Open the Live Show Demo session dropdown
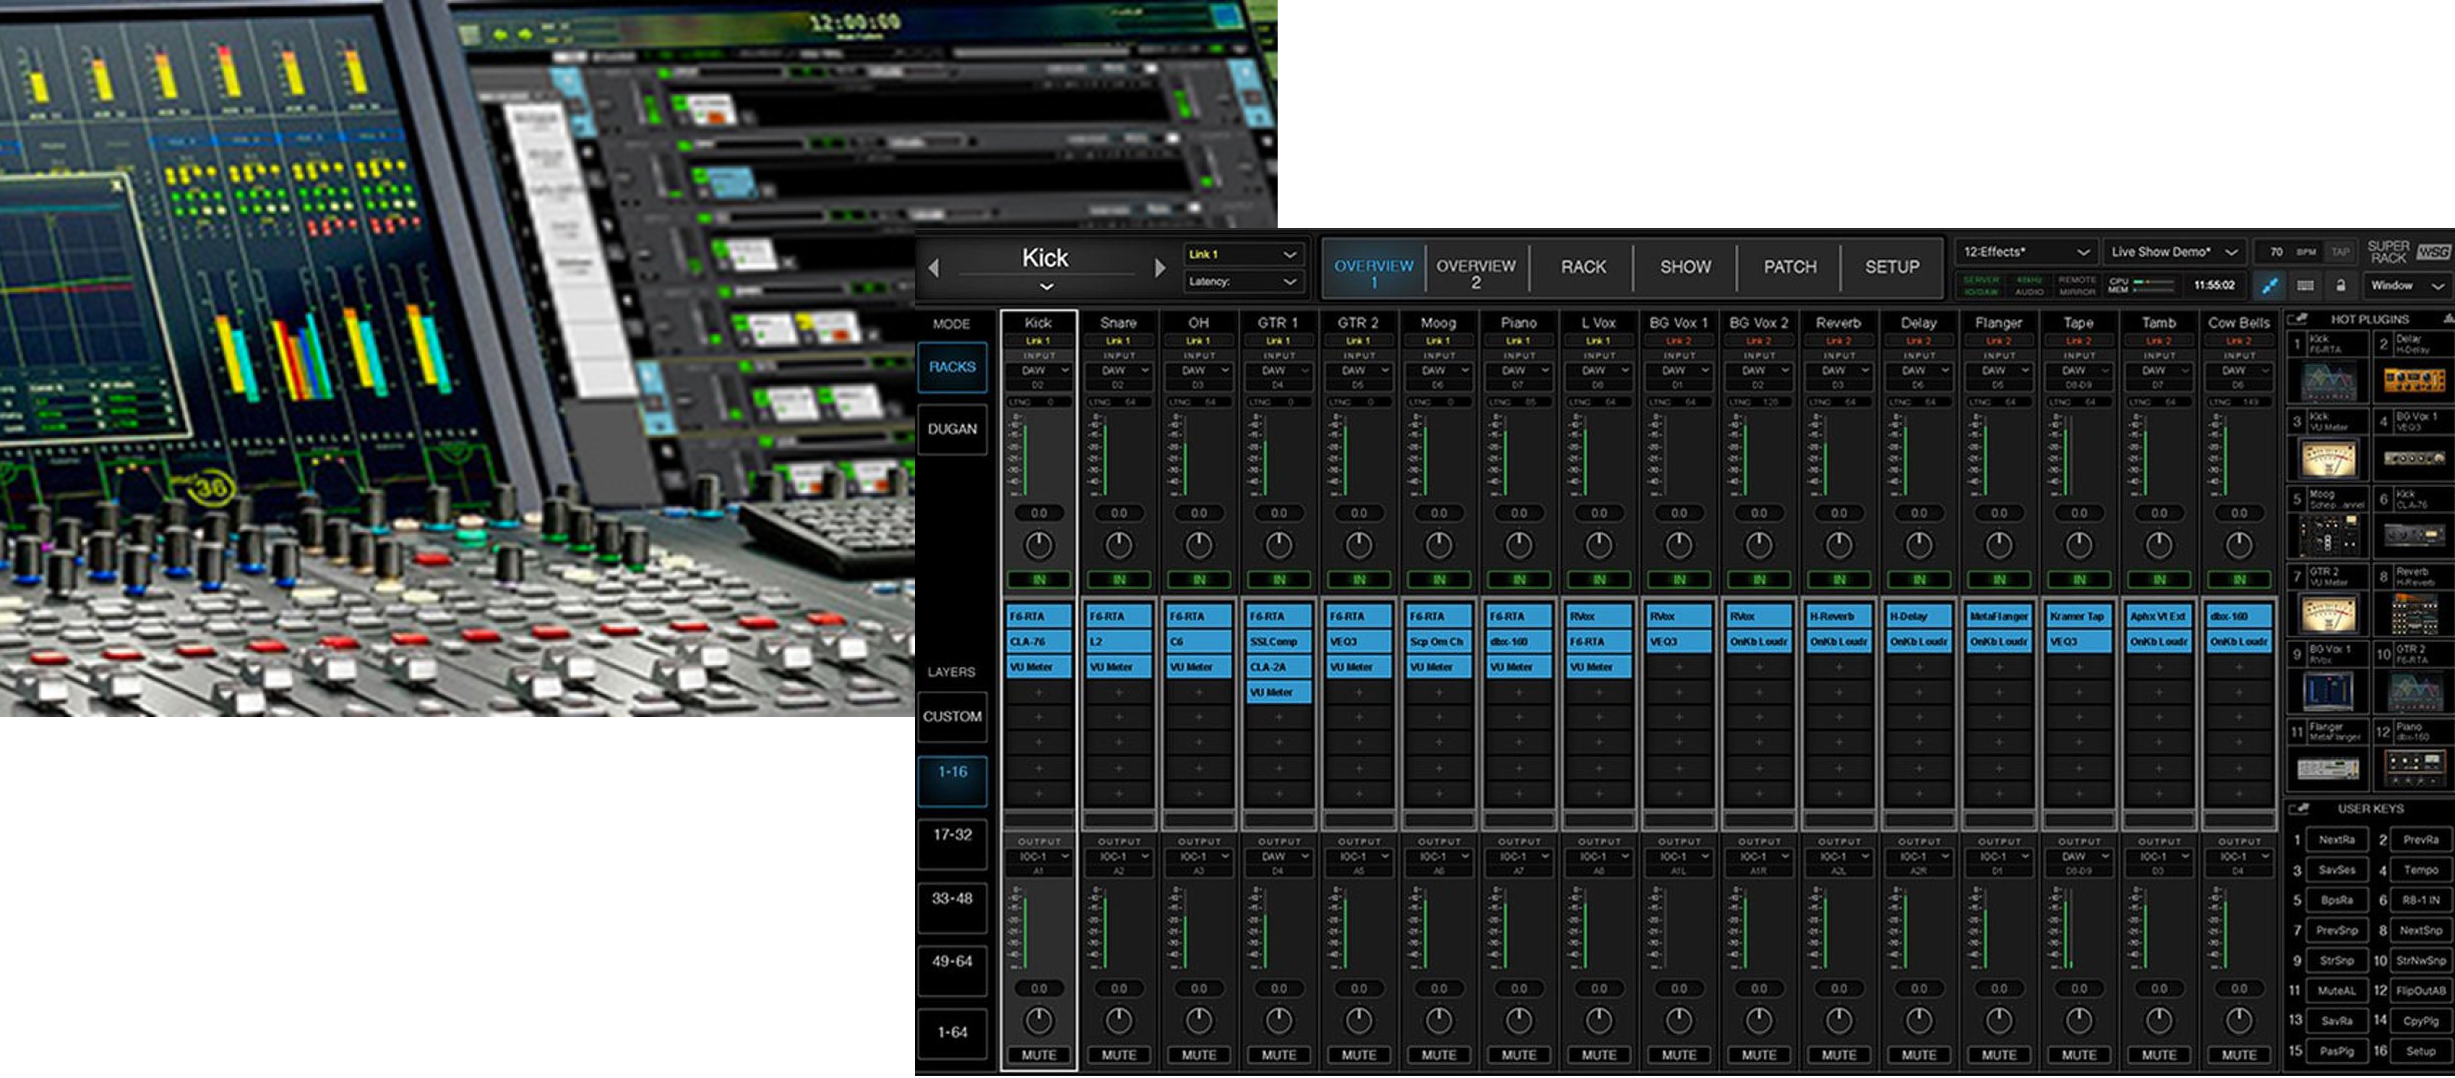Image resolution: width=2455 pixels, height=1078 pixels. coord(2174,252)
